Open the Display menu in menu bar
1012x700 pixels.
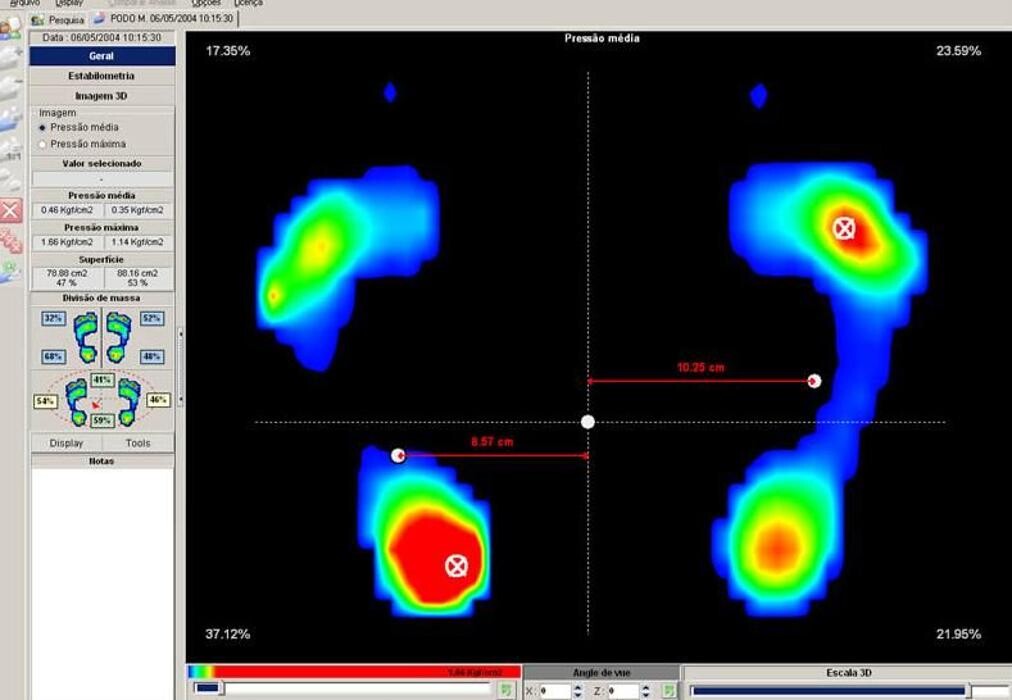click(x=69, y=3)
